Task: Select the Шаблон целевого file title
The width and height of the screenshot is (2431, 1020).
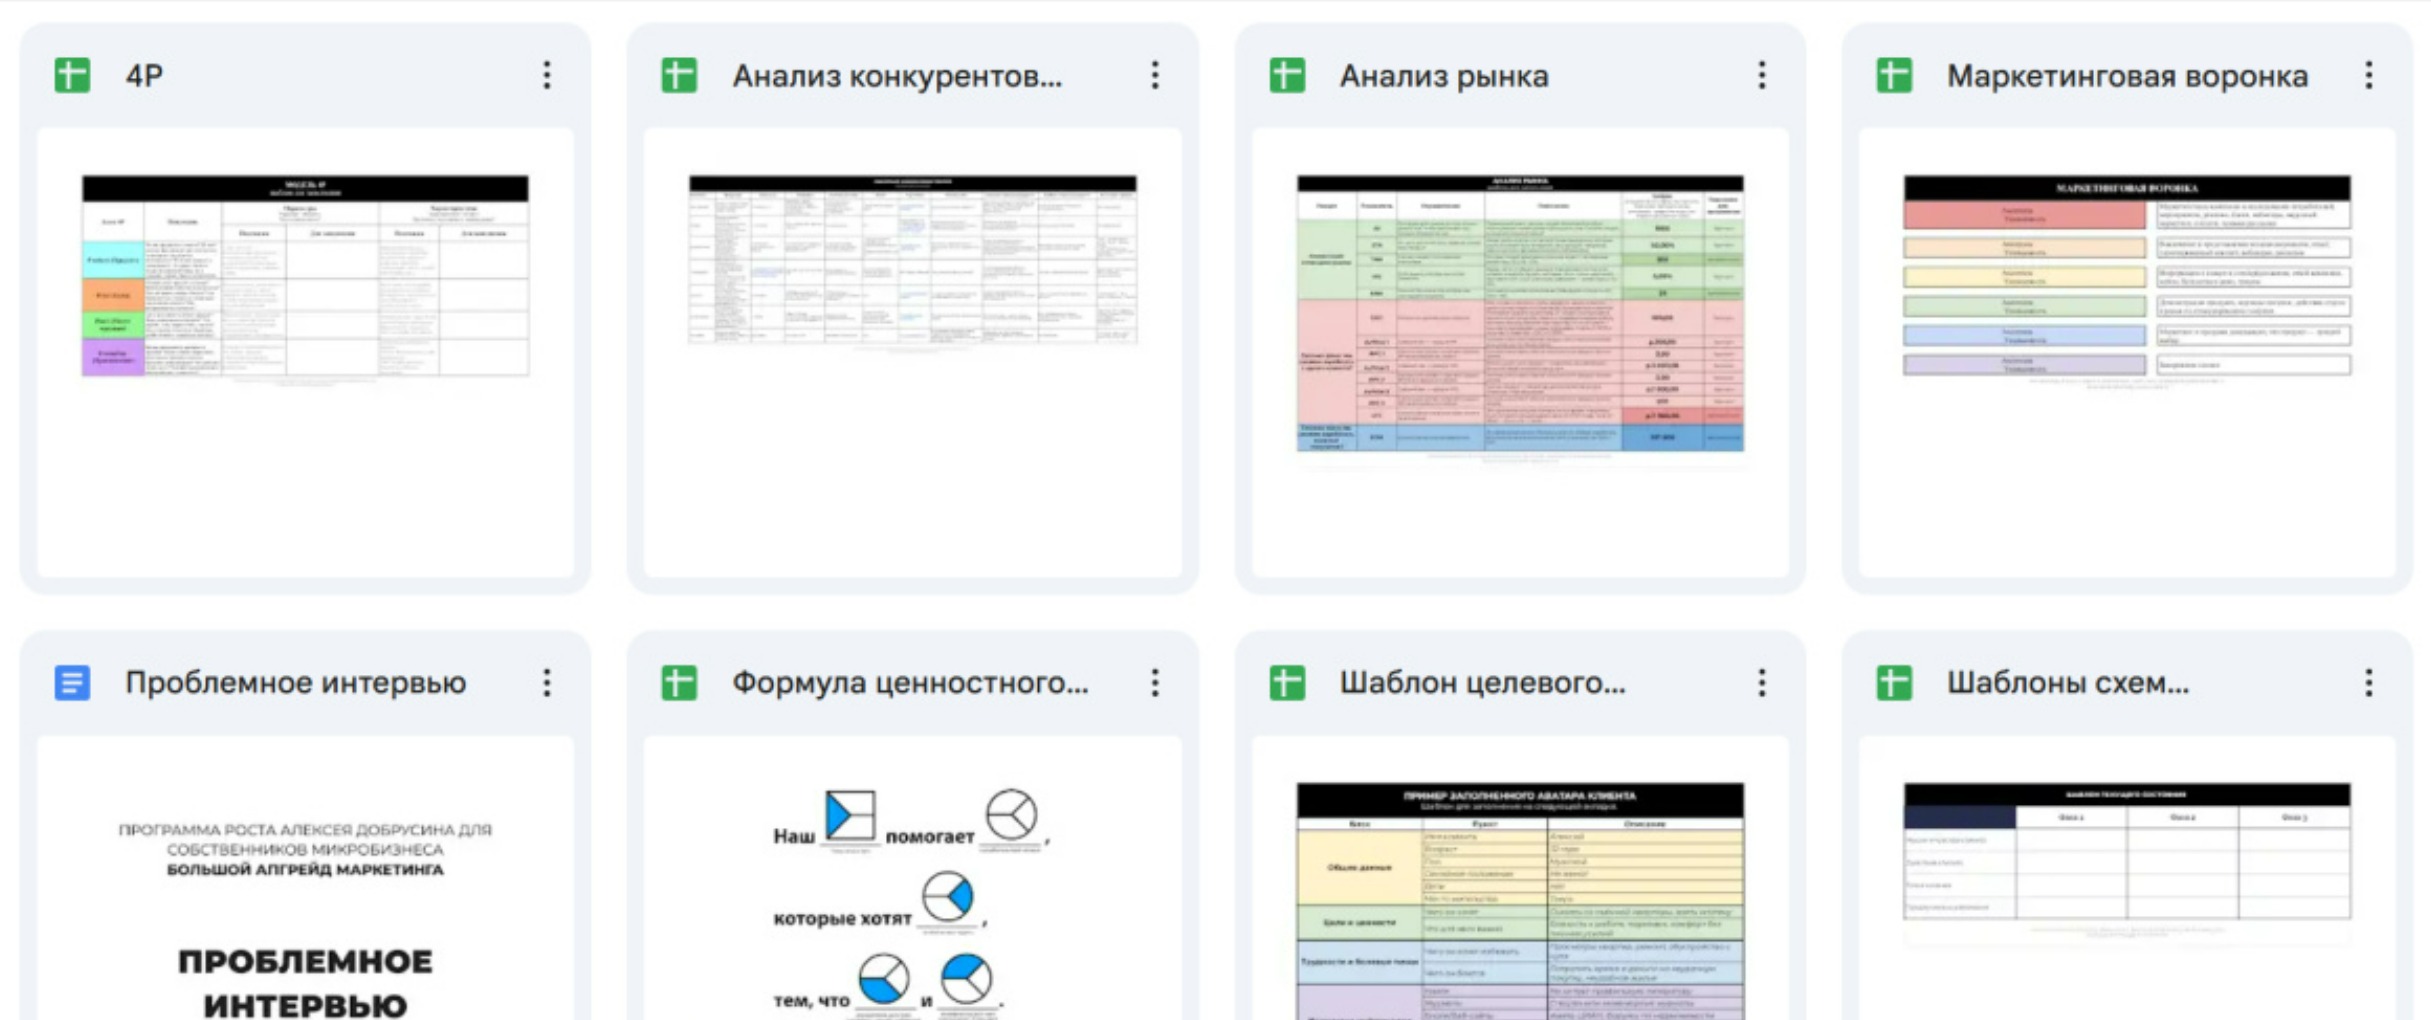Action: pos(1482,683)
